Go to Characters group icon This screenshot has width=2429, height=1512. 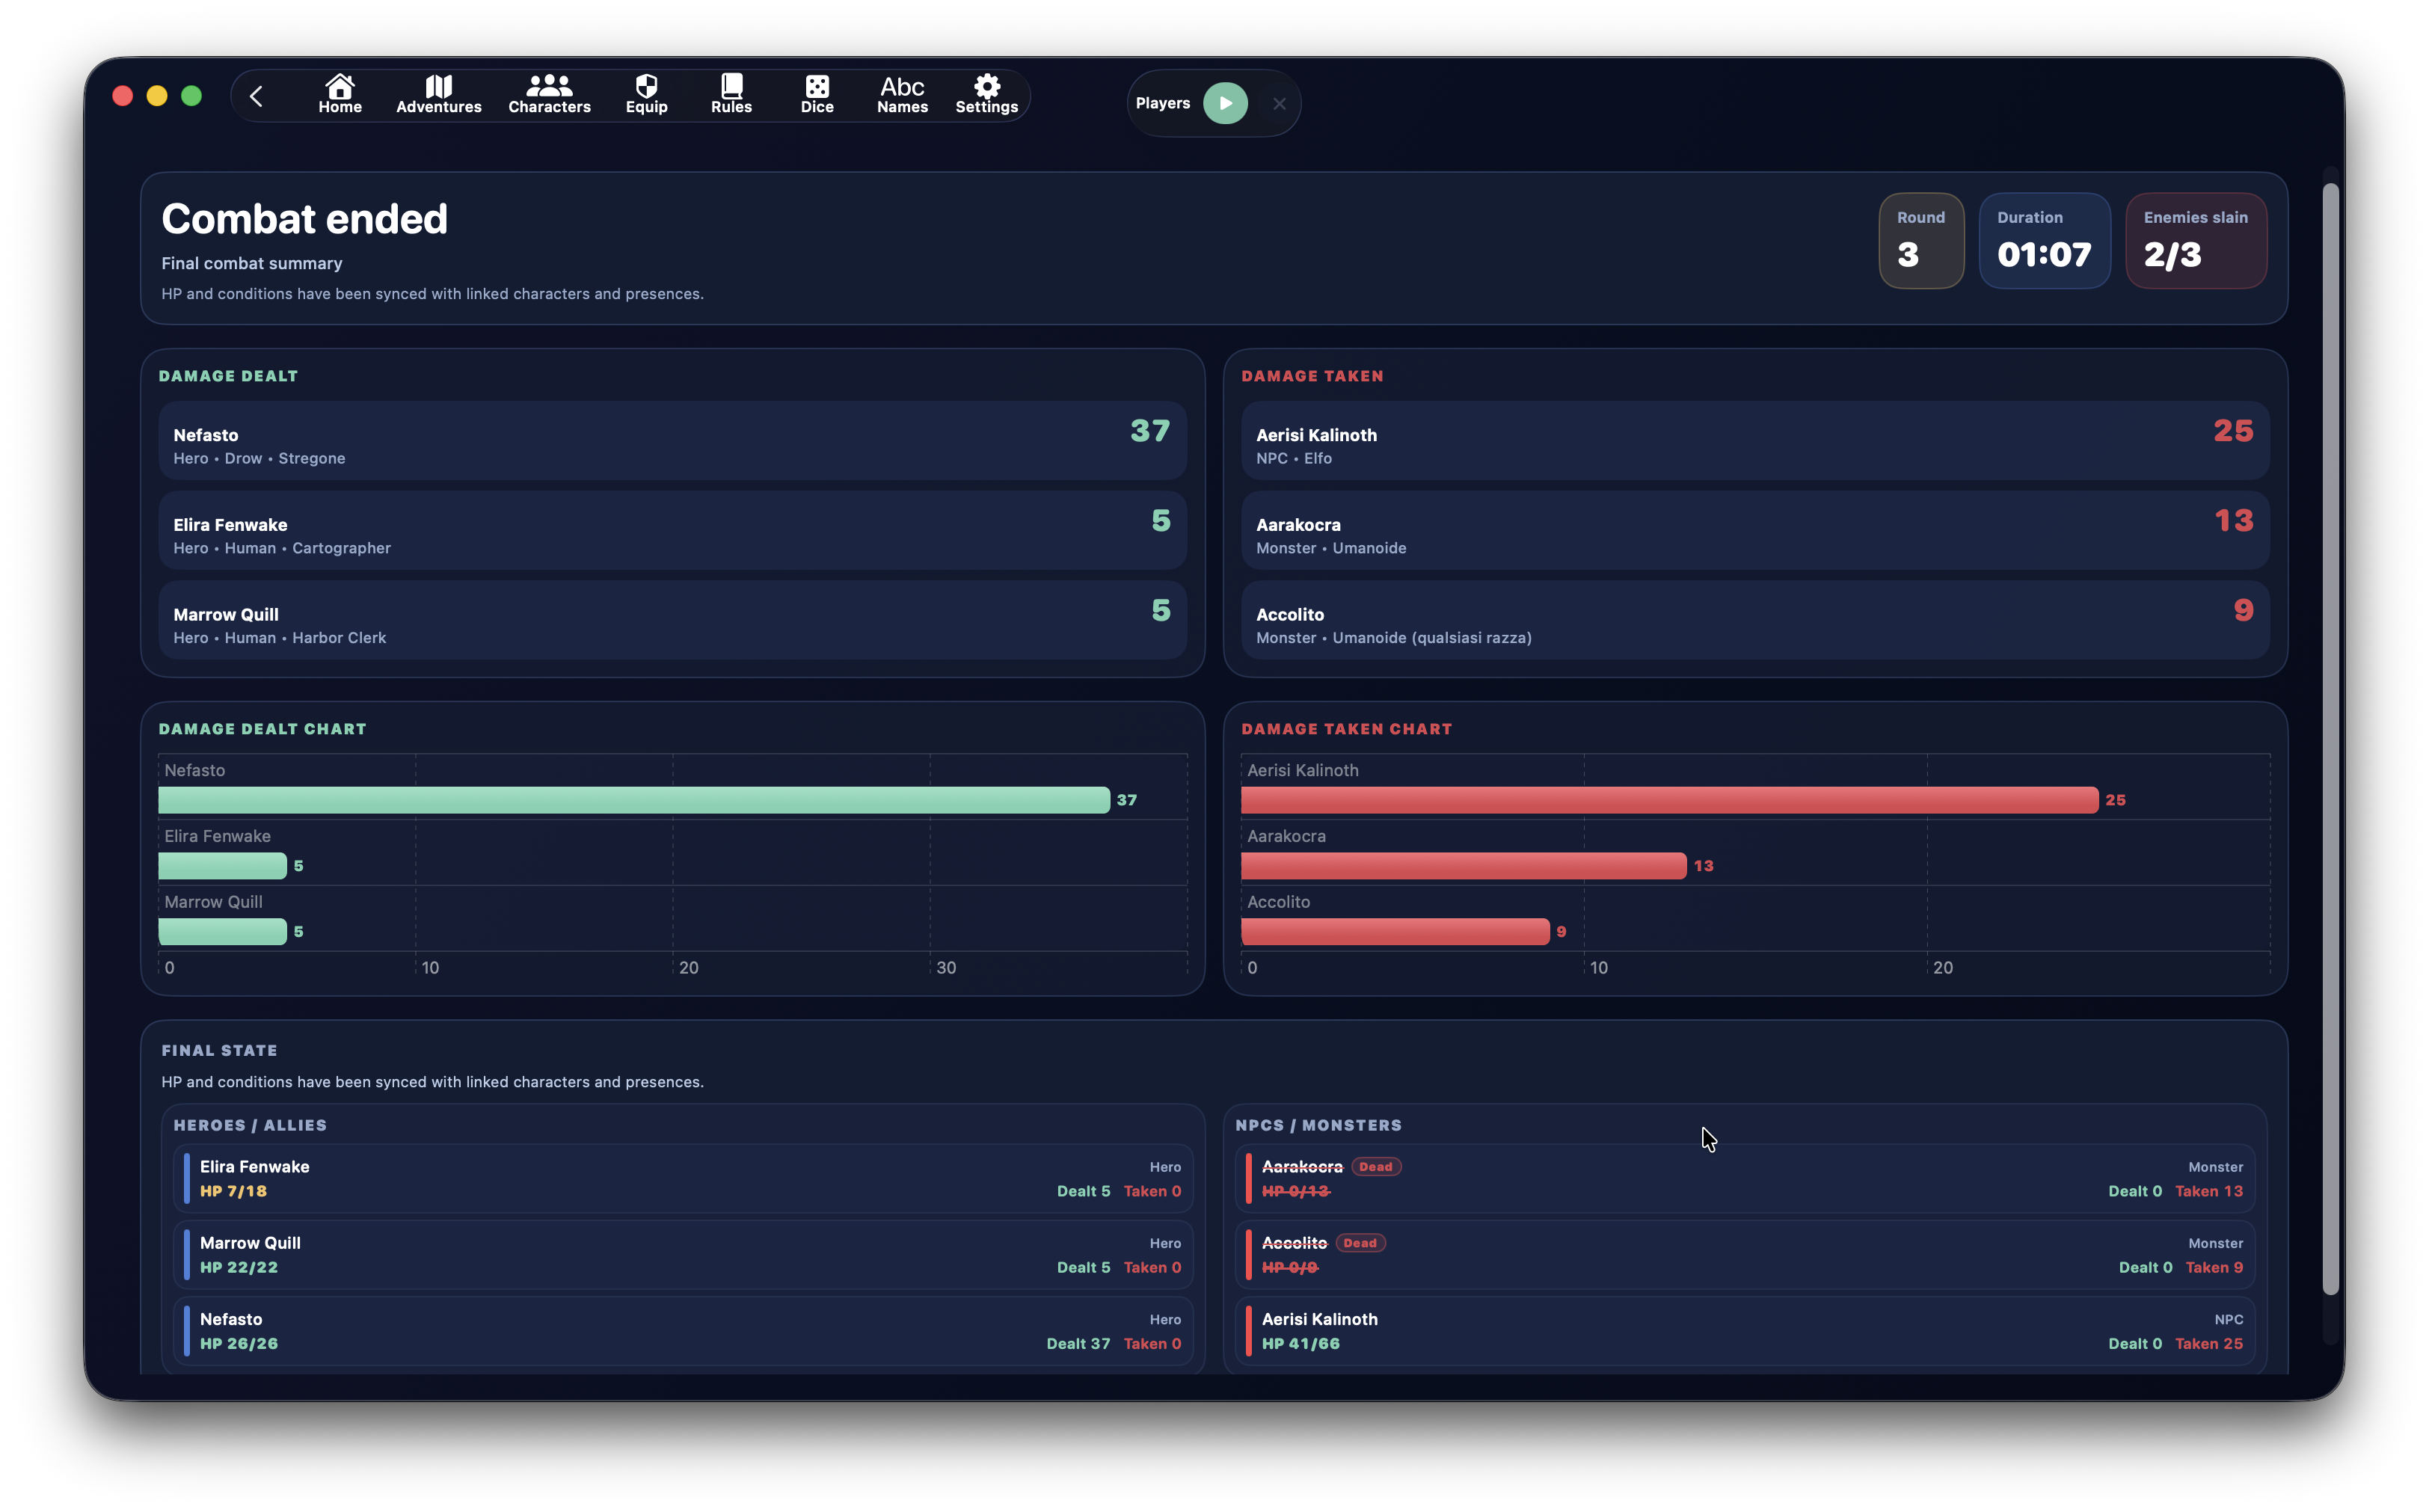tap(549, 95)
